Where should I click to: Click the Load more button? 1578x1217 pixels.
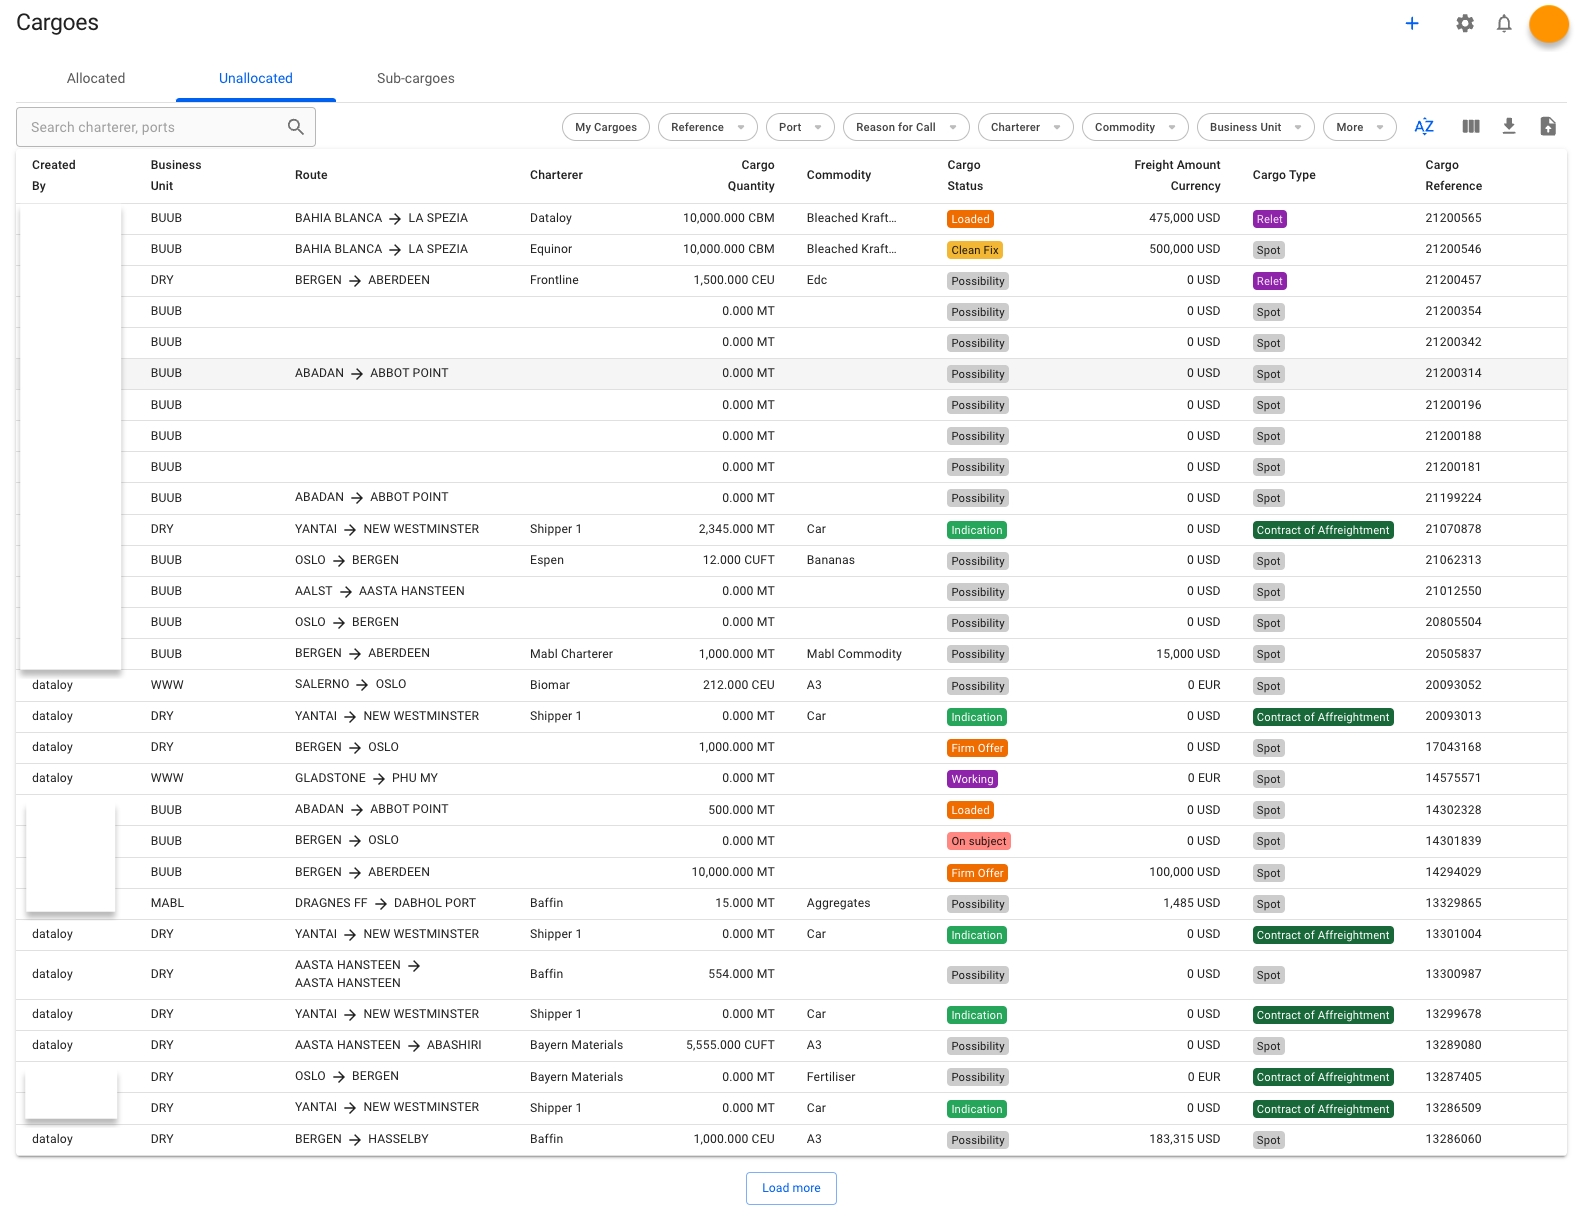(x=790, y=1188)
